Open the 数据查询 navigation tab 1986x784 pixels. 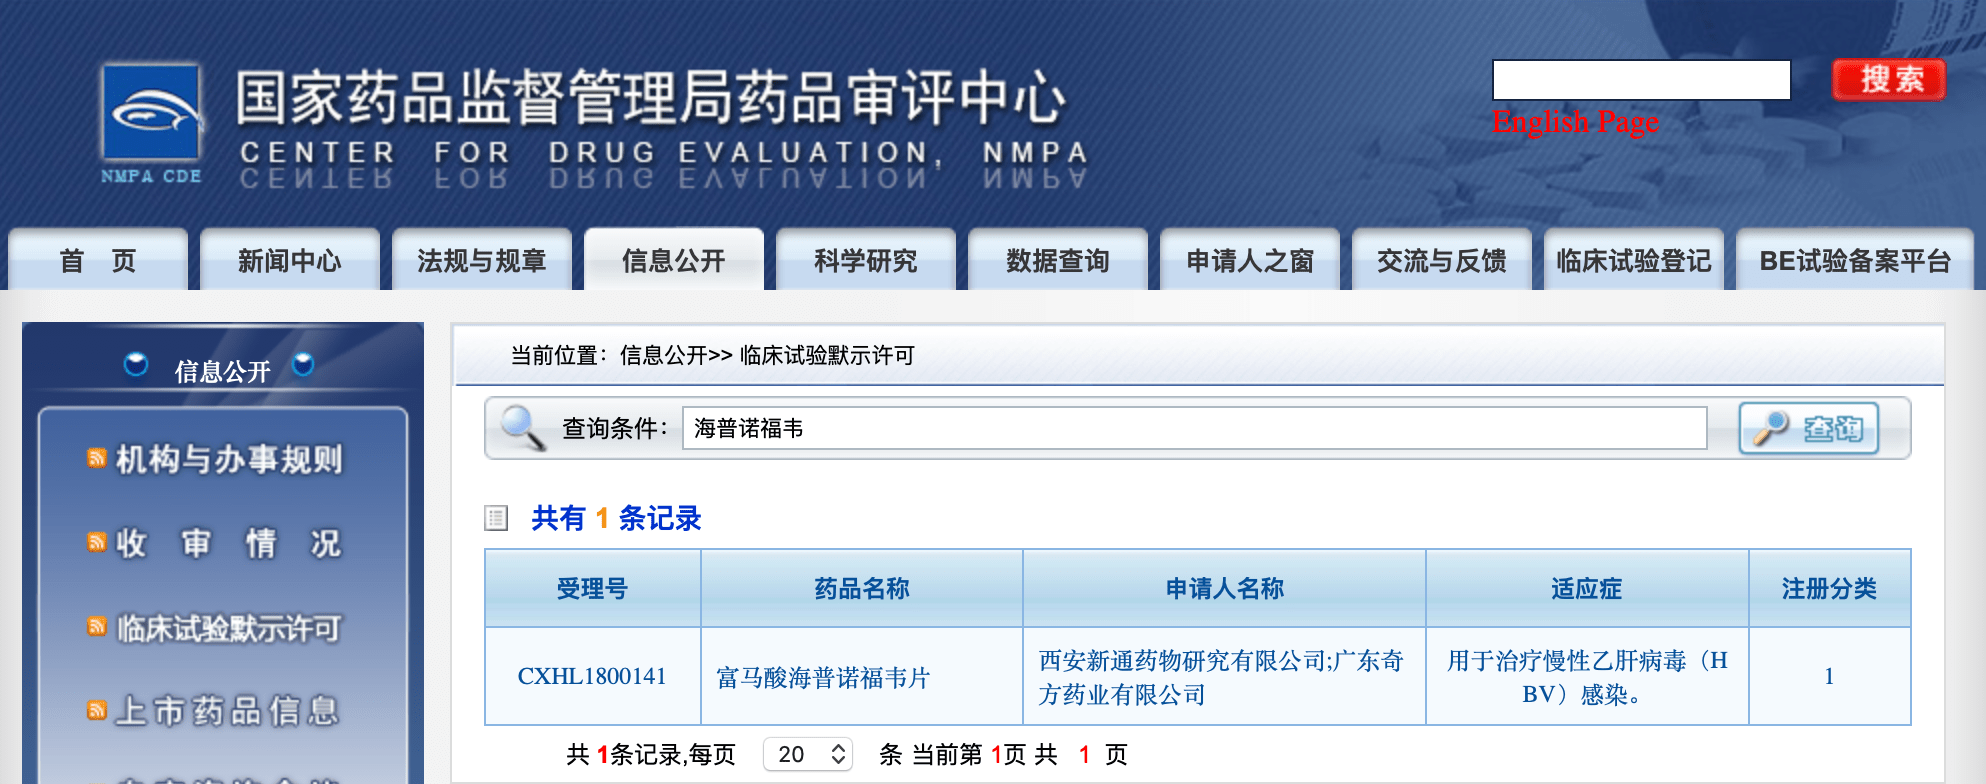[x=1058, y=260]
